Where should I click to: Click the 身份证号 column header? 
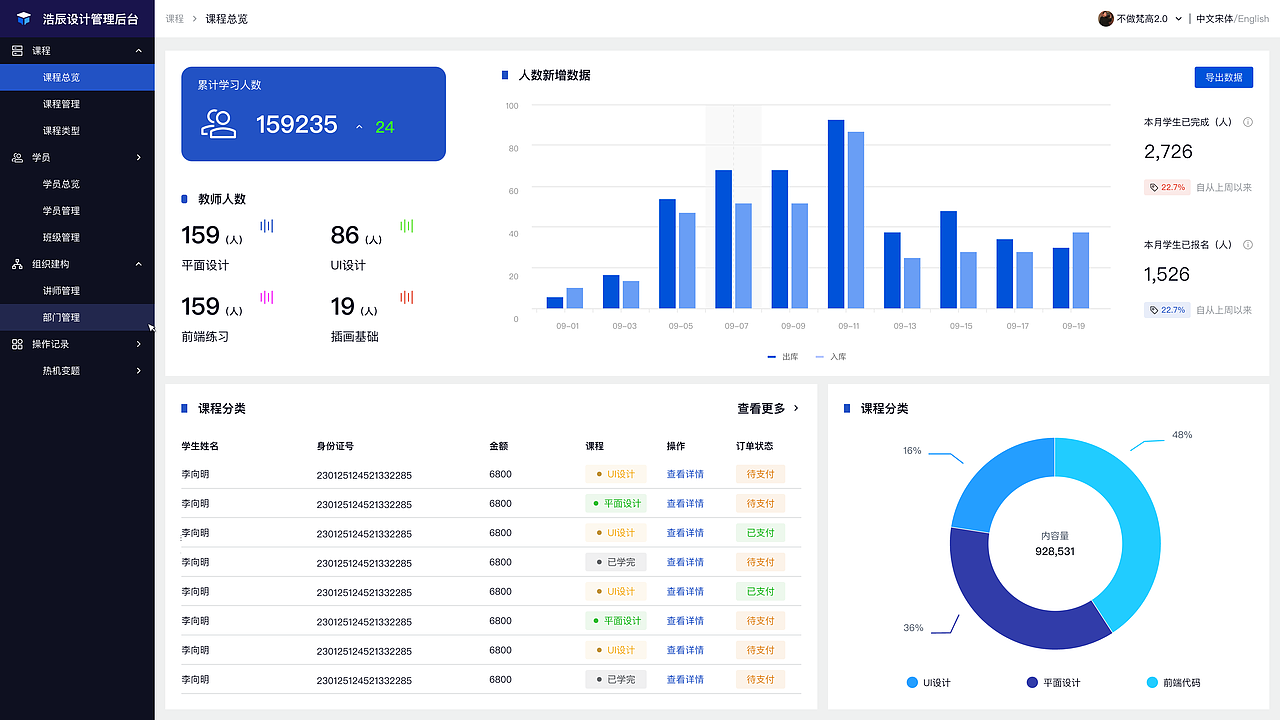pos(335,446)
